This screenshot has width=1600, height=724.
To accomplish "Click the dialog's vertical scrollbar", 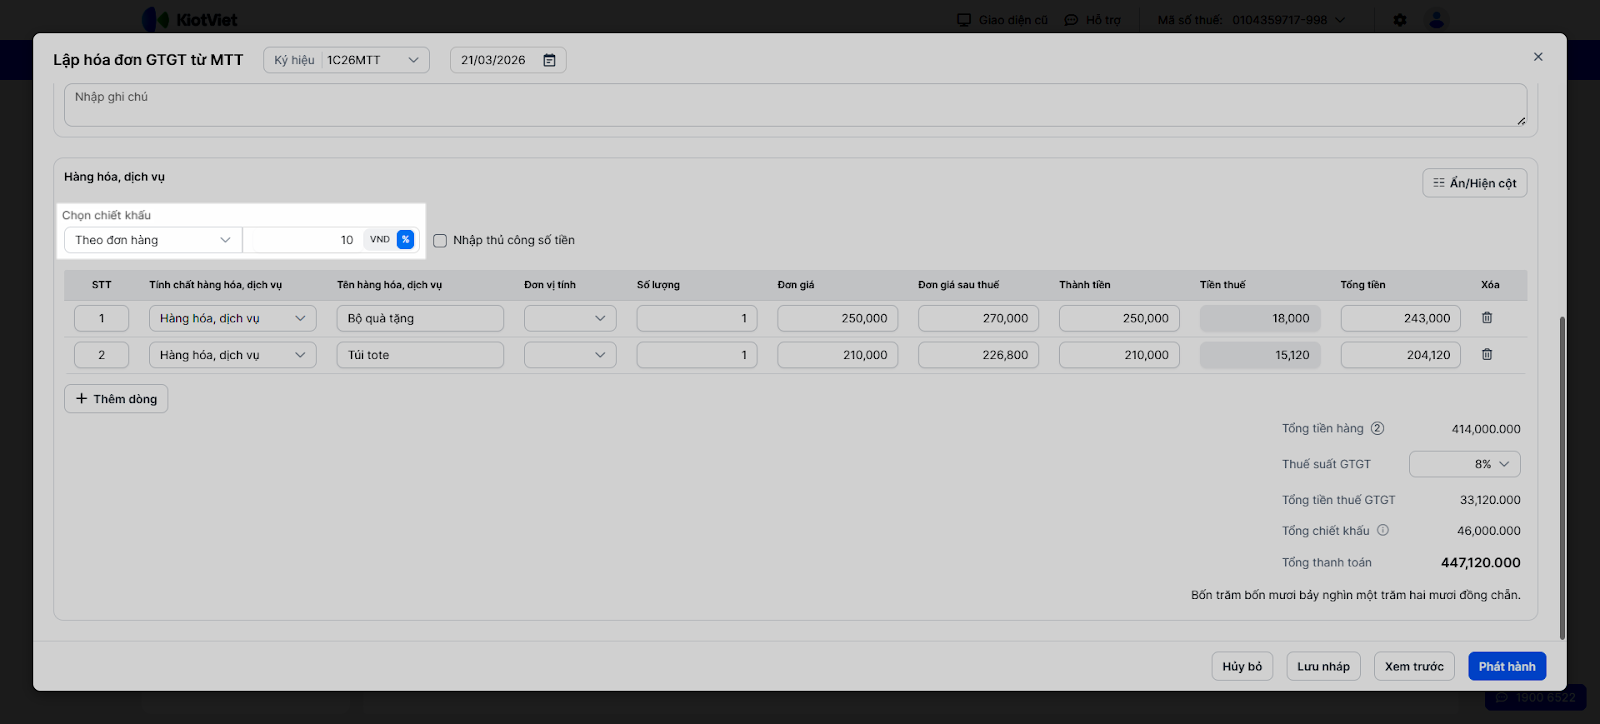I will [x=1562, y=478].
